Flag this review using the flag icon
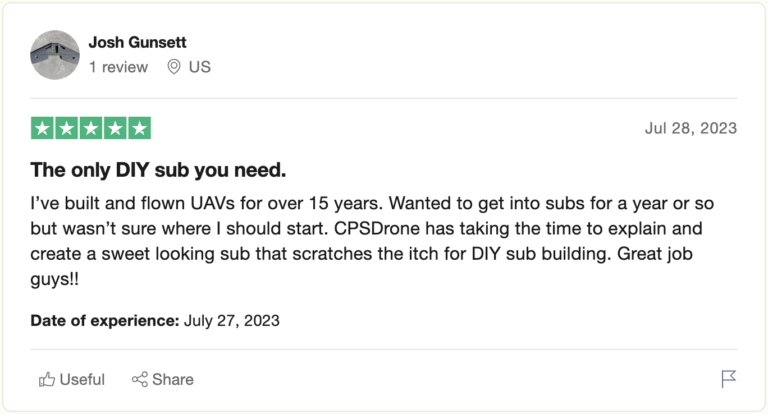The height and width of the screenshot is (414, 768). pyautogui.click(x=728, y=379)
